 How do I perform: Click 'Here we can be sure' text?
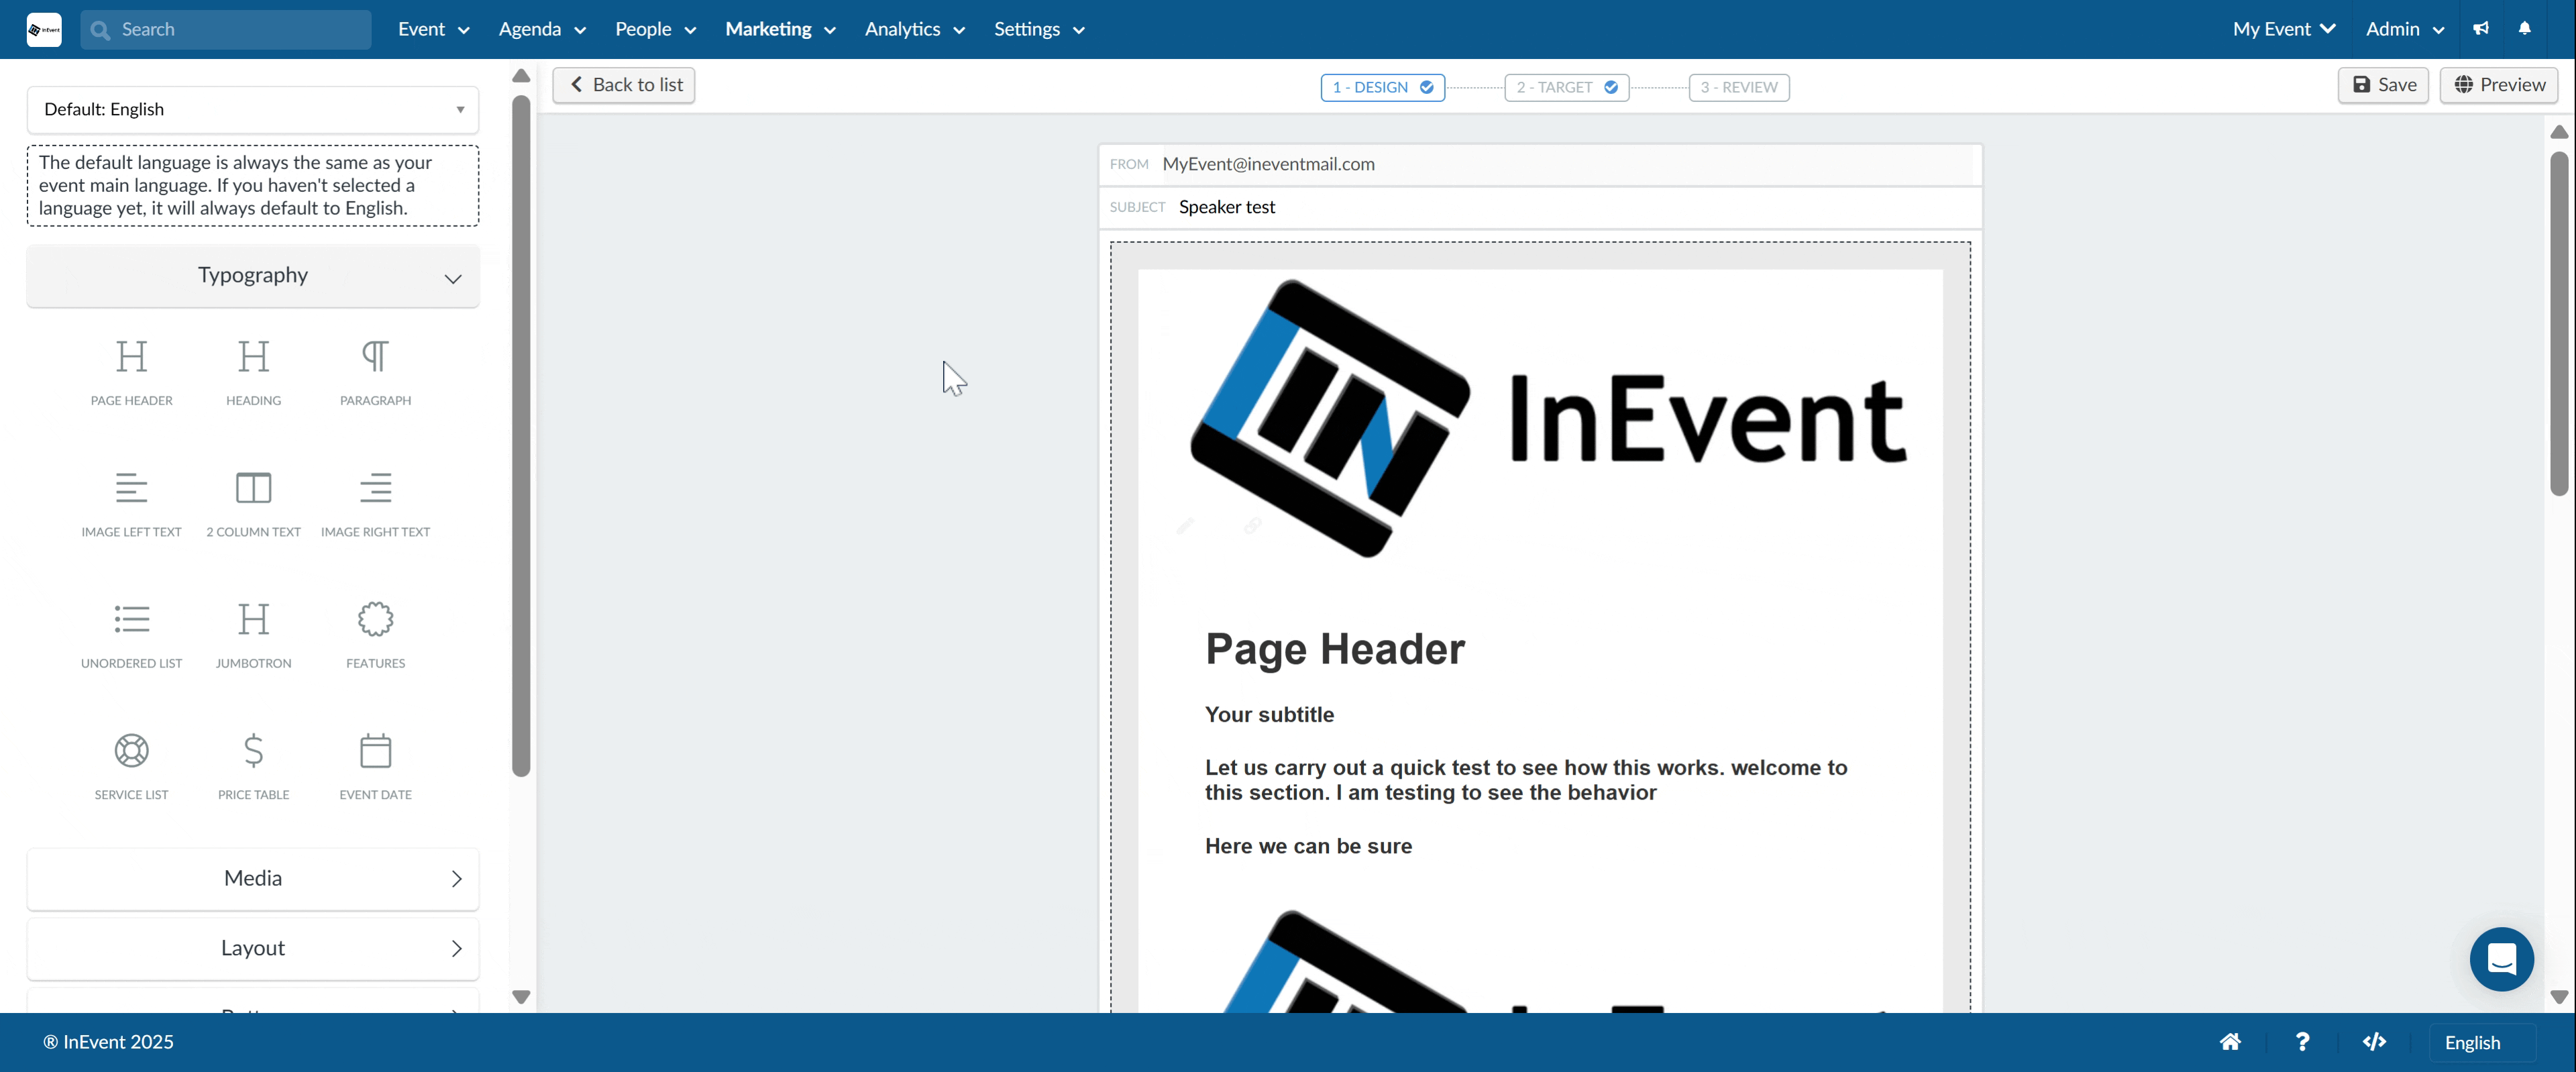1308,846
